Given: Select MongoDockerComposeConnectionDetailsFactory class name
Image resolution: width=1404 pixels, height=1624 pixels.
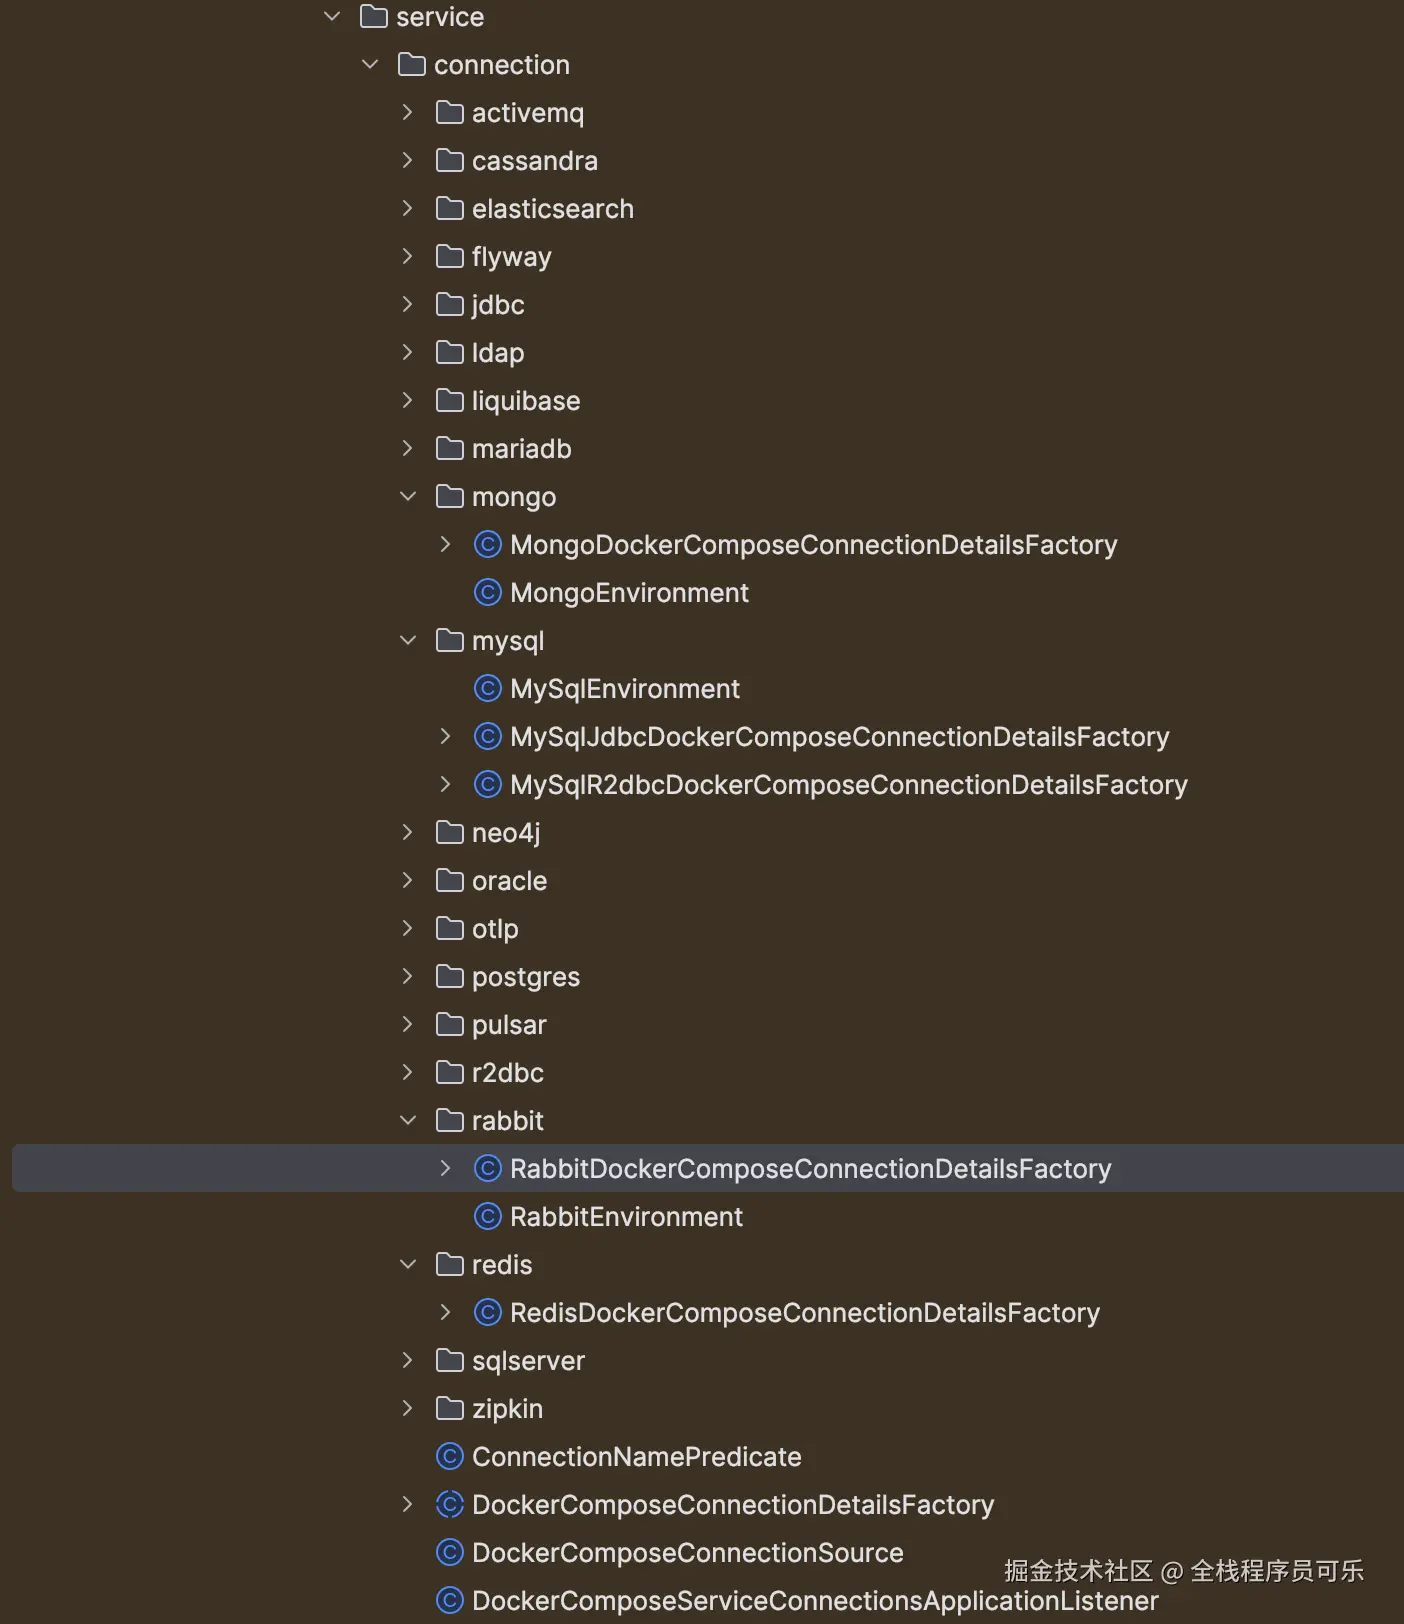Looking at the screenshot, I should click(814, 545).
